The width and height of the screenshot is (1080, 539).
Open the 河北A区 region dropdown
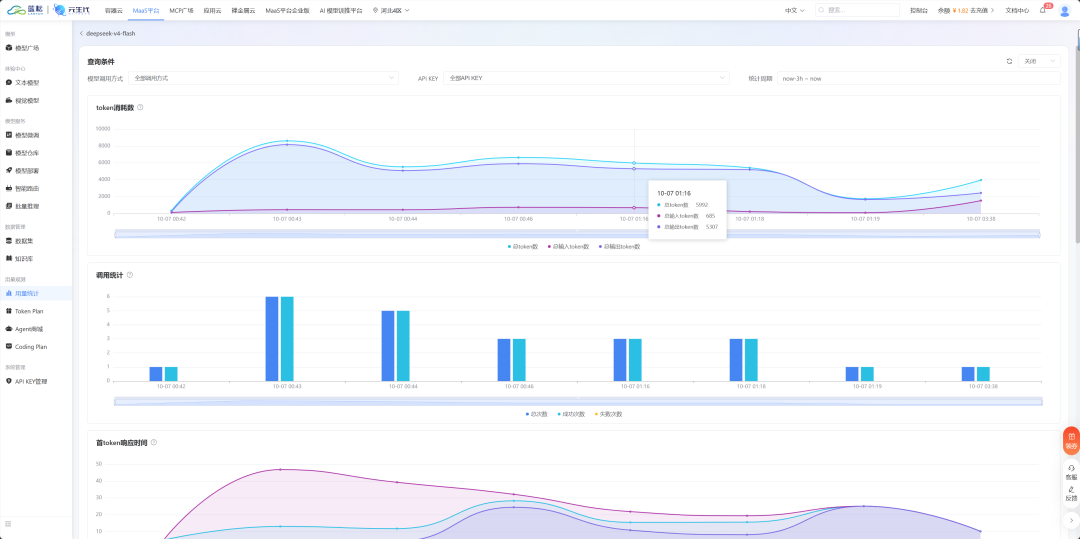[x=391, y=10]
